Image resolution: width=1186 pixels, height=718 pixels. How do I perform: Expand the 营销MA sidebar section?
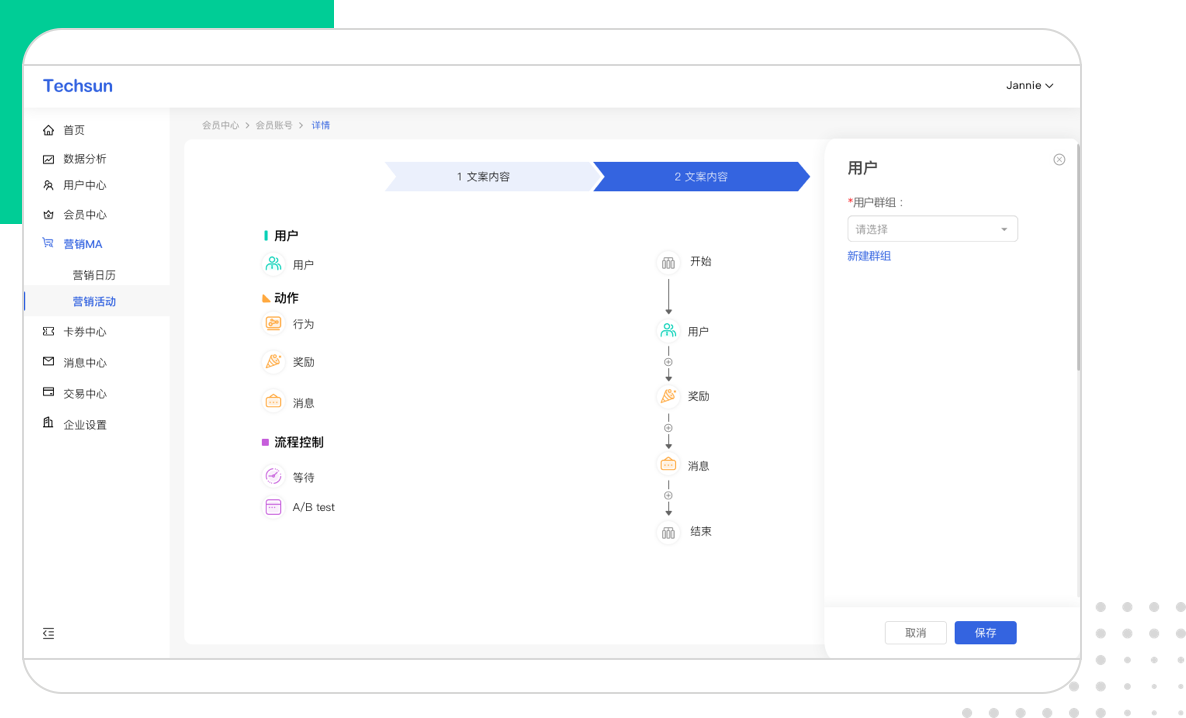(x=83, y=244)
